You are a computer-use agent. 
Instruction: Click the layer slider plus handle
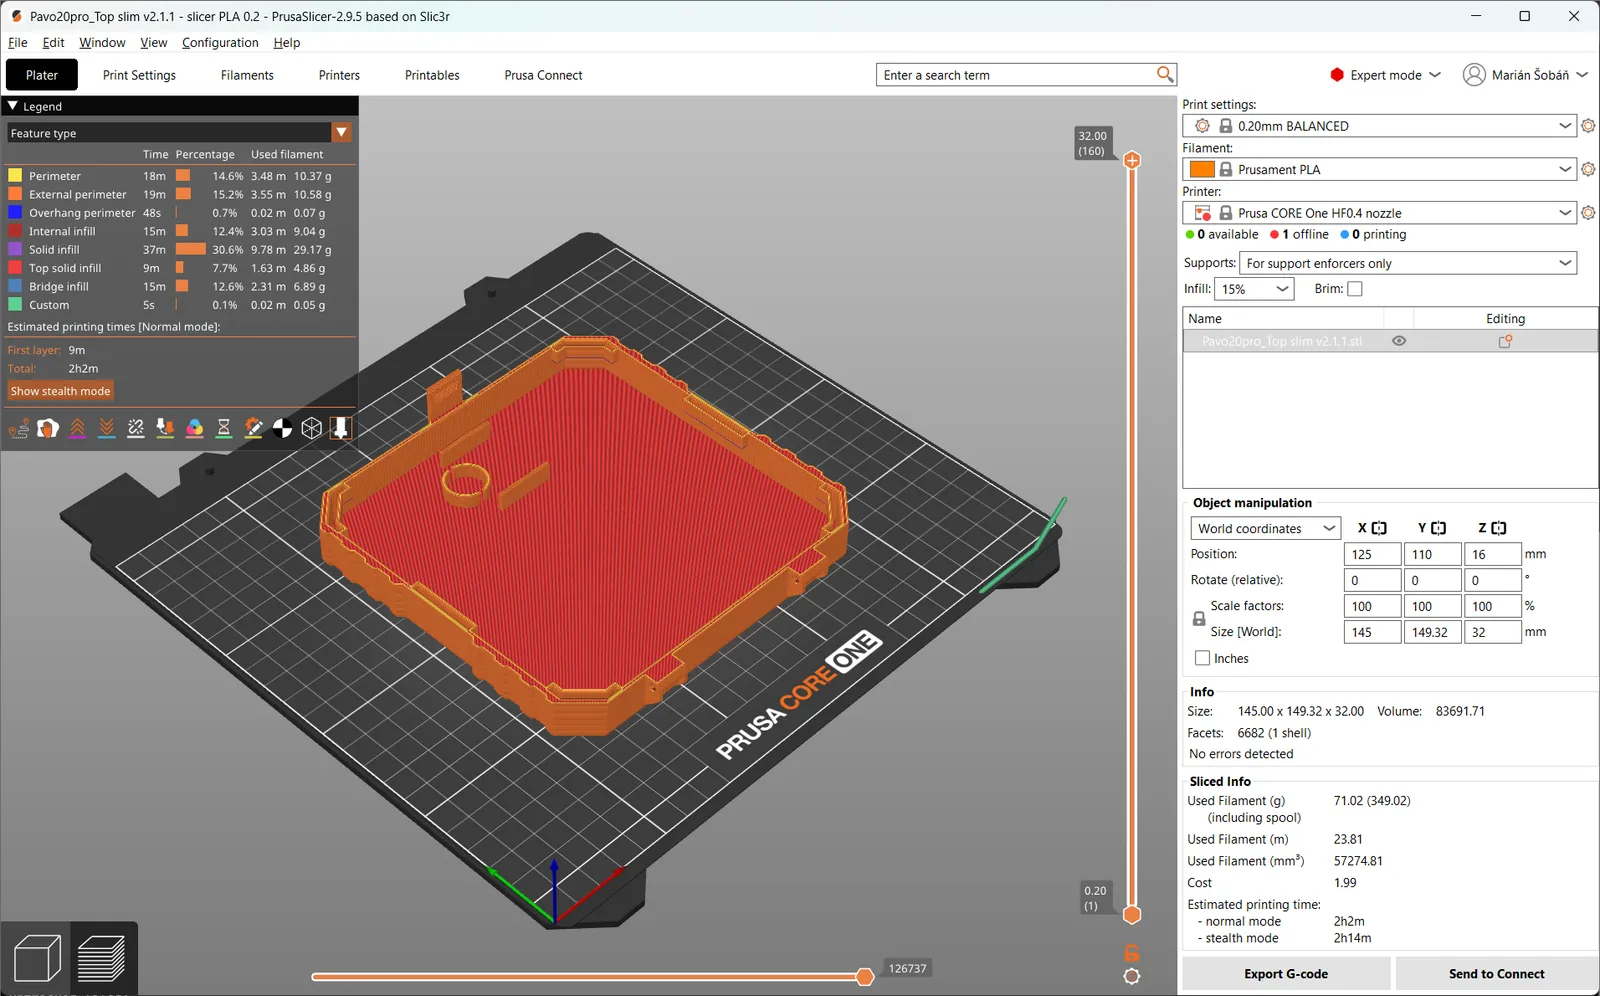(x=1132, y=160)
